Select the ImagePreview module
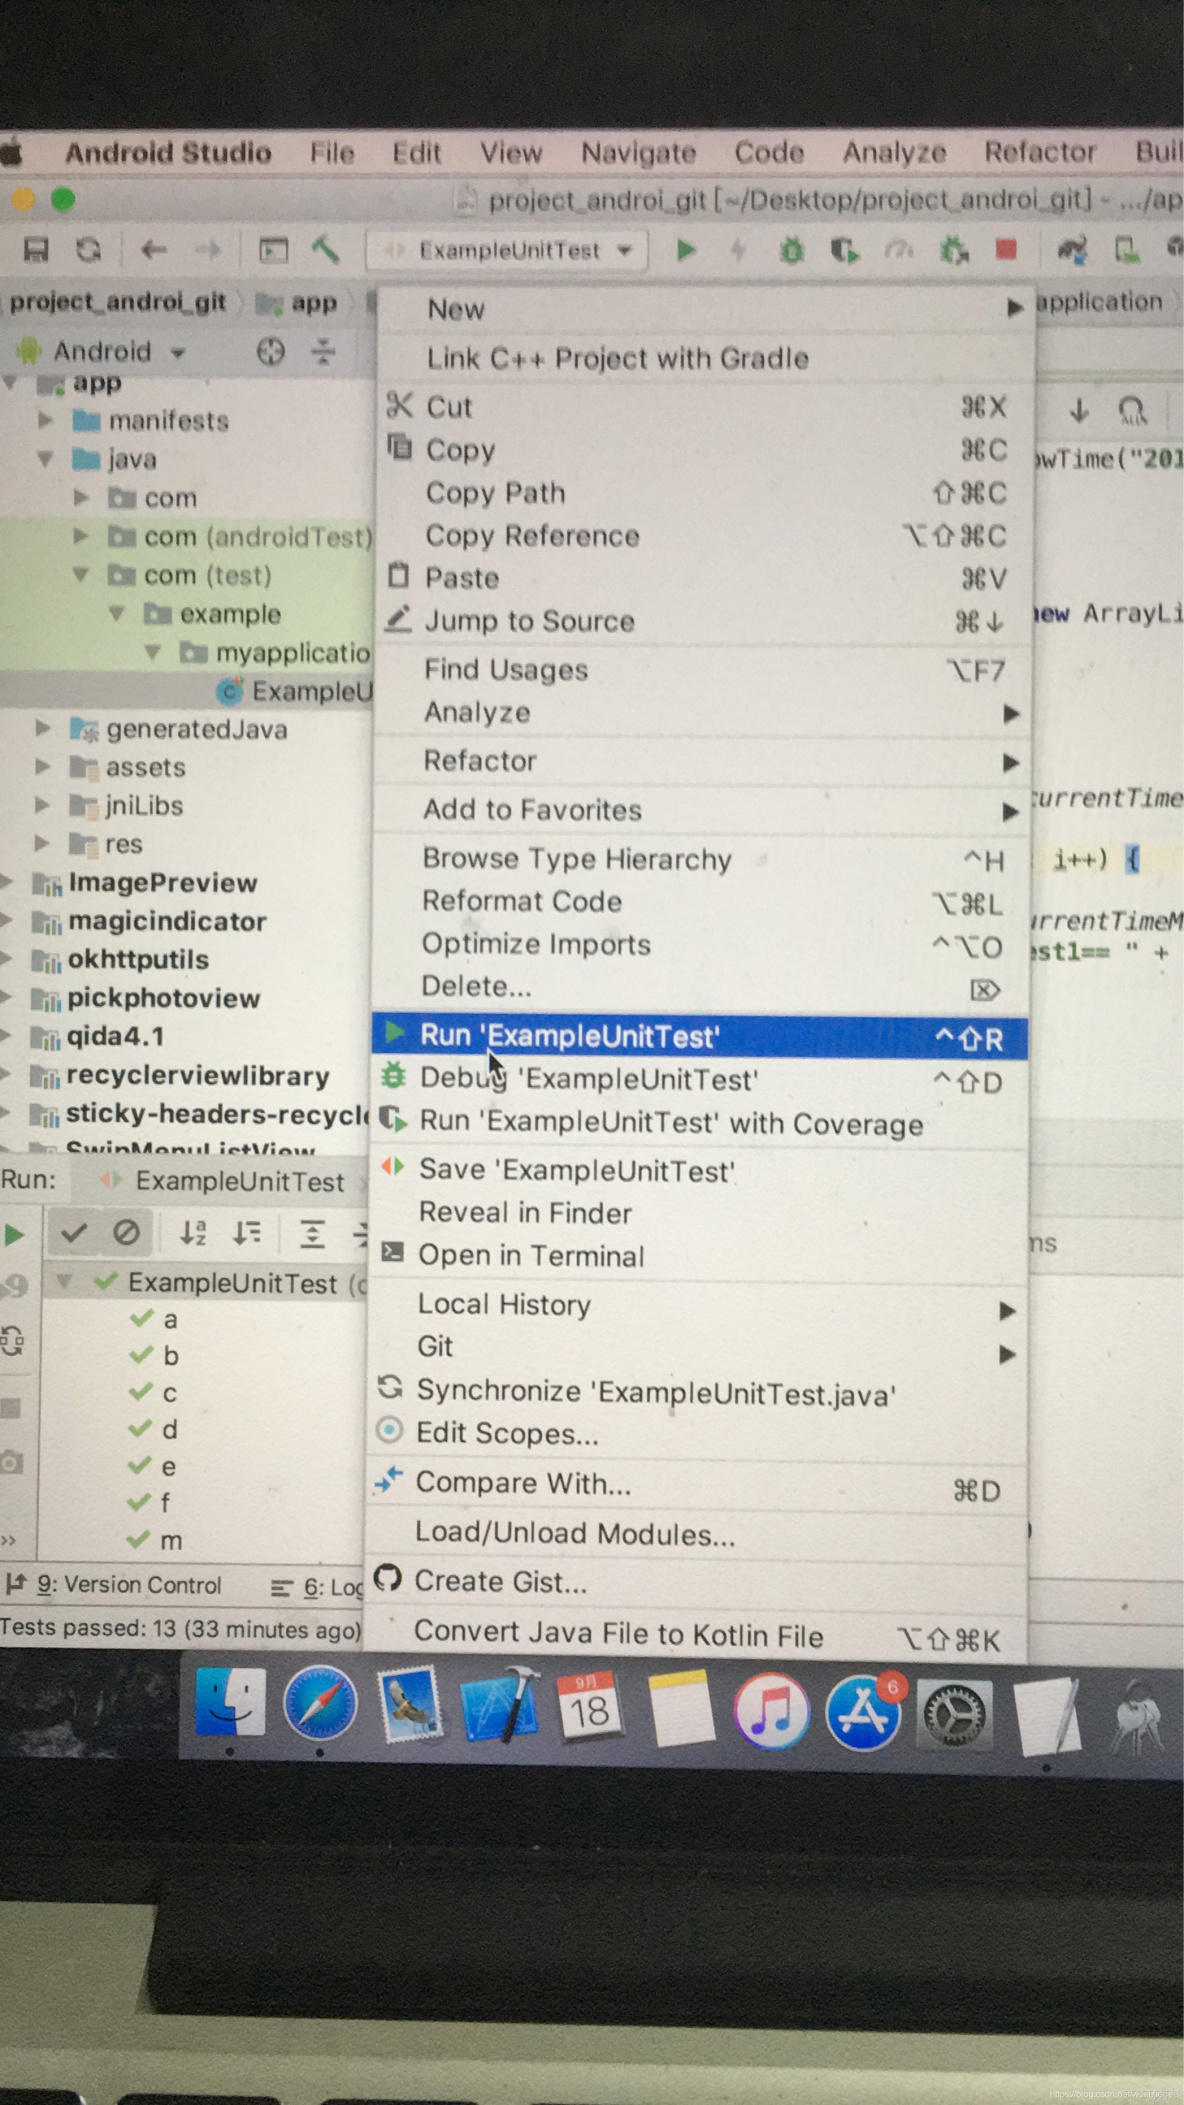The image size is (1184, 2105). (162, 882)
